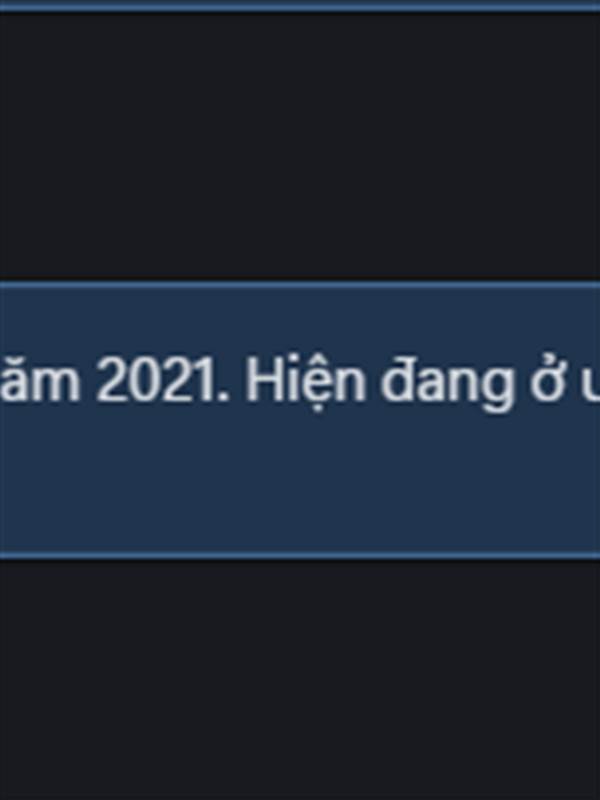Click the letter 'H' in 'Hiện'
The height and width of the screenshot is (800, 600).
tap(260, 384)
